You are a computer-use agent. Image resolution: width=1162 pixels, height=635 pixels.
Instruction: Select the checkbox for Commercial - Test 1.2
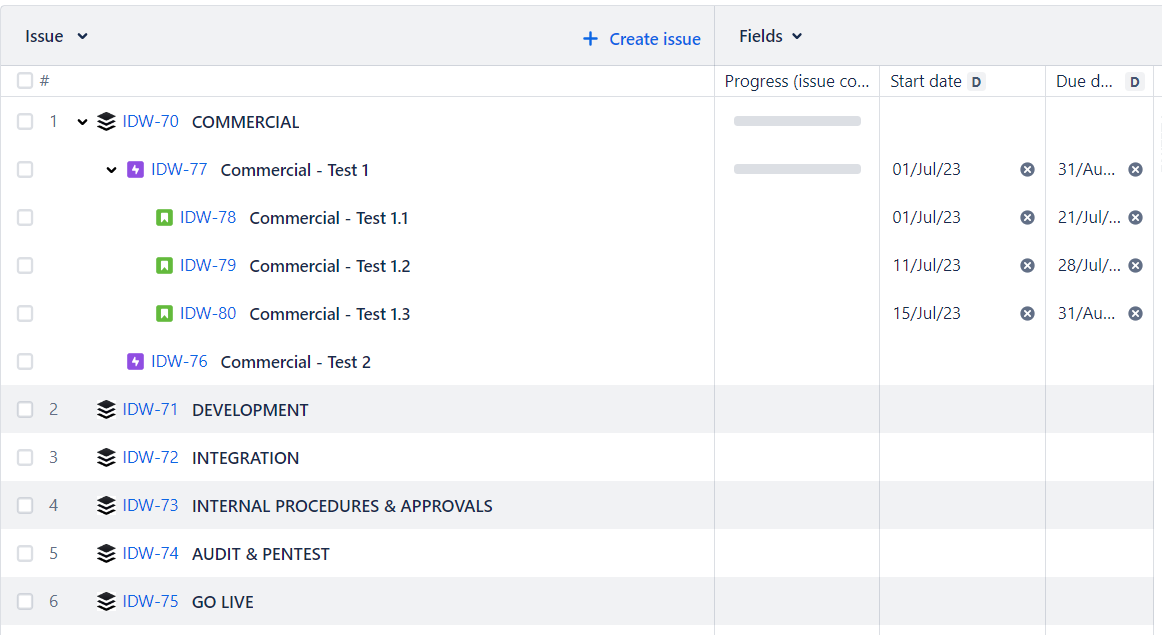(25, 265)
